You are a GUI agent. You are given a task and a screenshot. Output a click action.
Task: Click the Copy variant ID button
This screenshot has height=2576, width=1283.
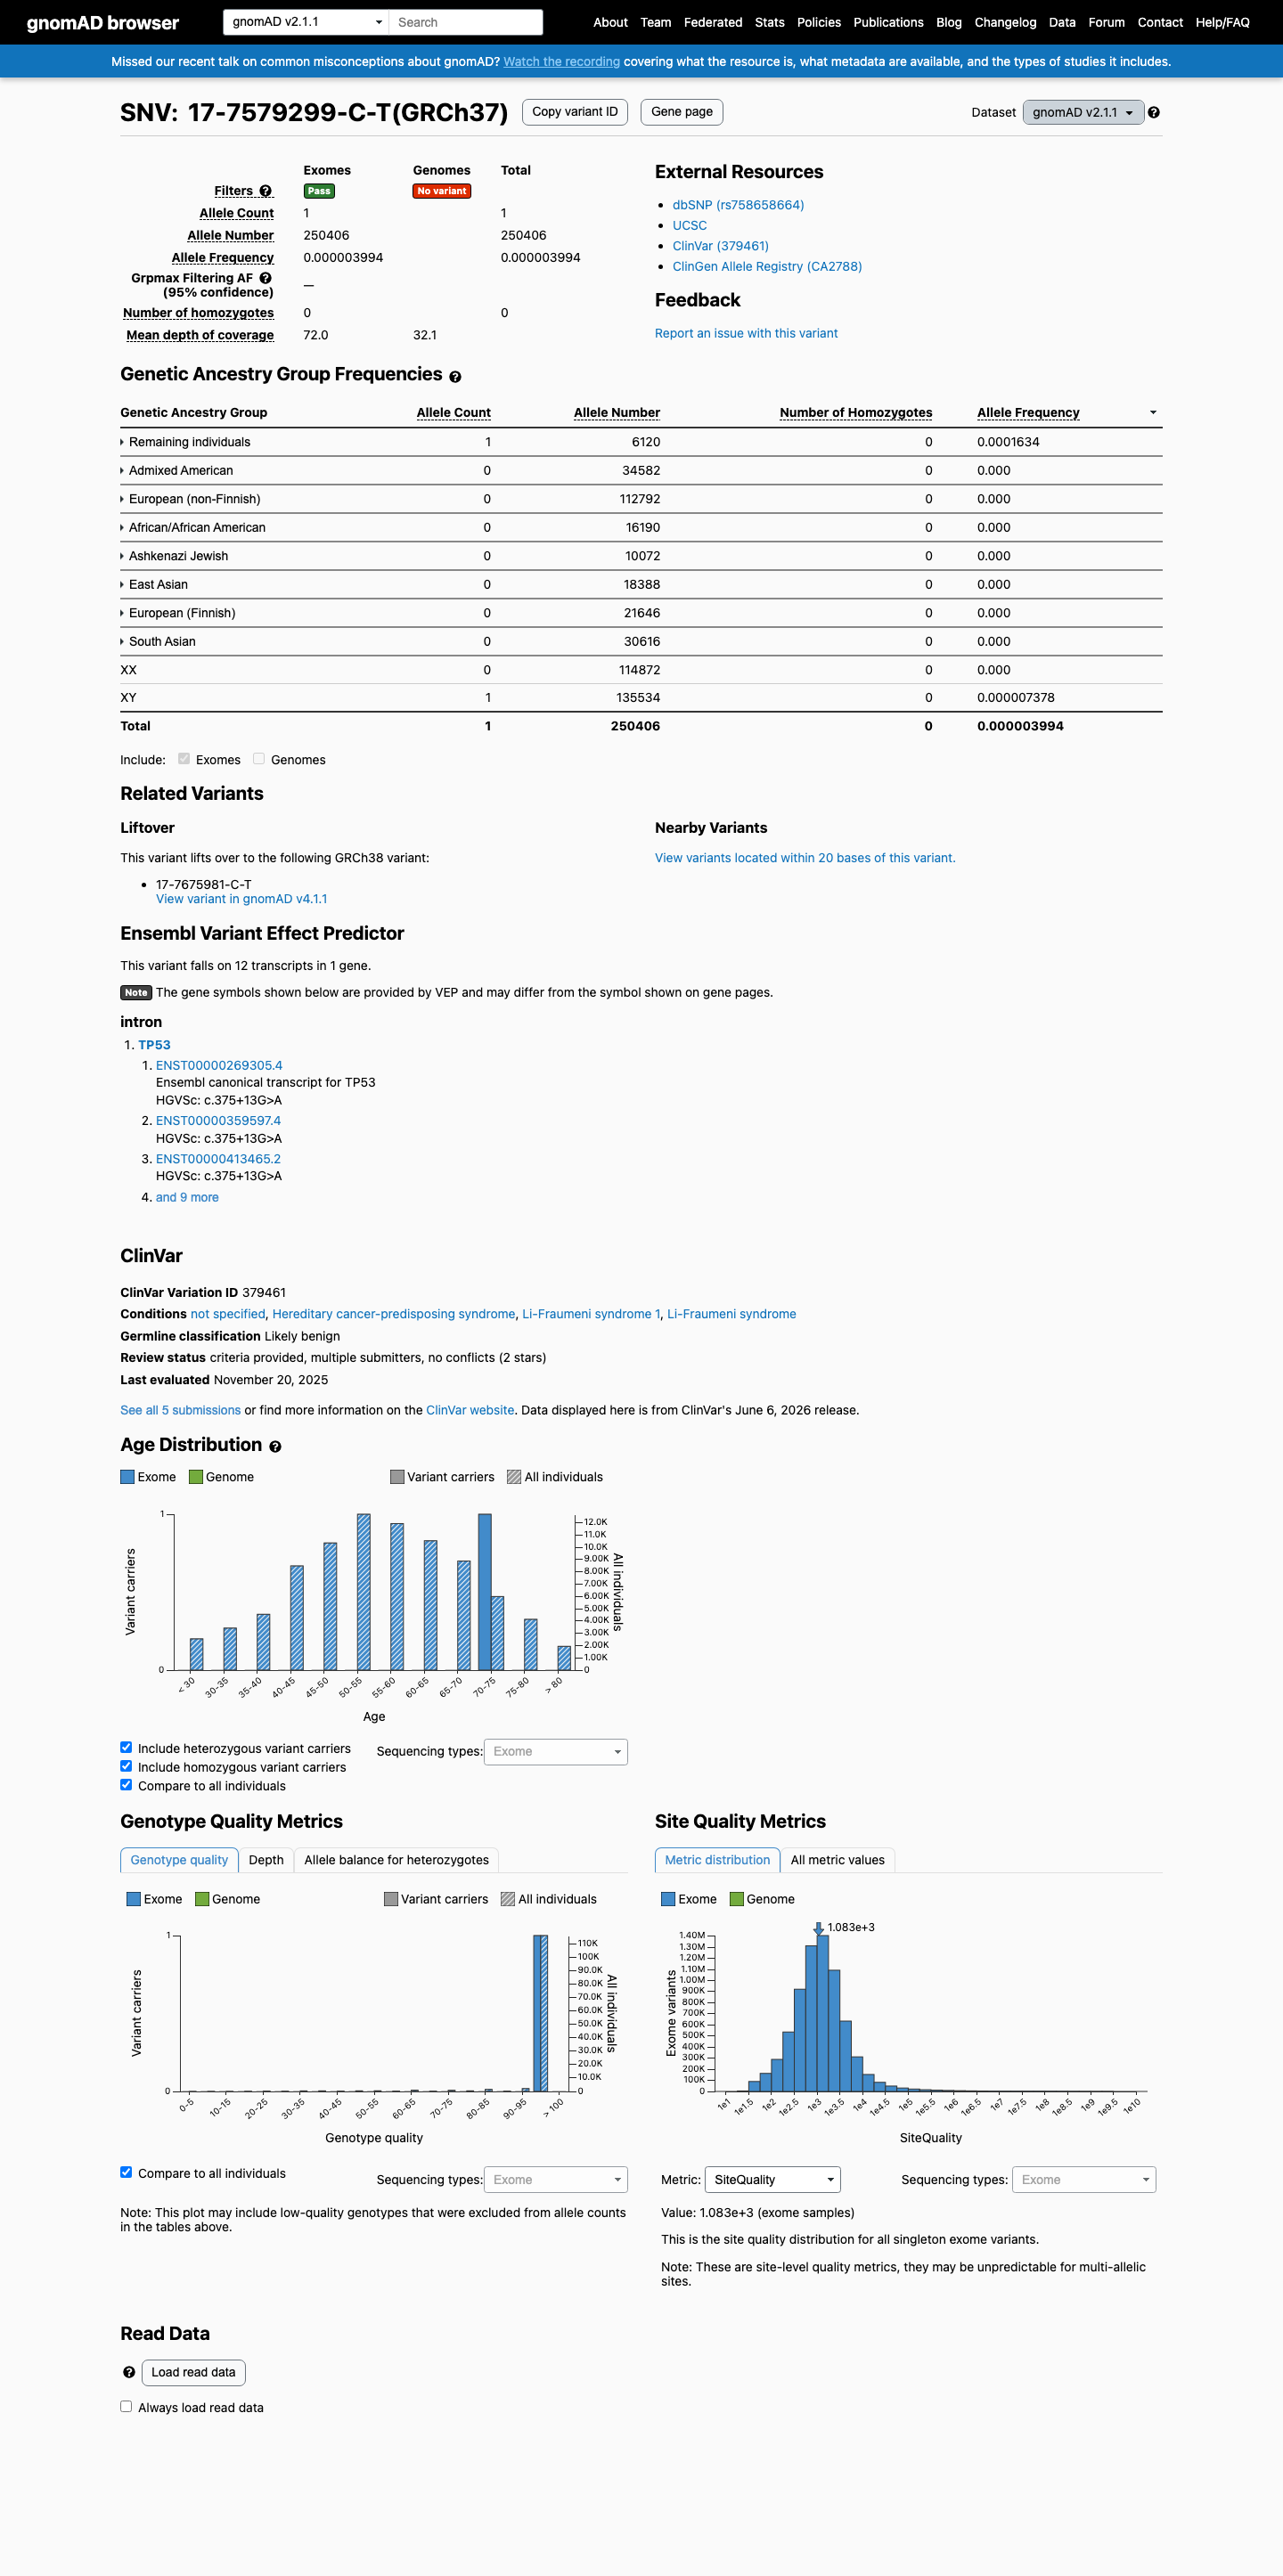(x=575, y=112)
